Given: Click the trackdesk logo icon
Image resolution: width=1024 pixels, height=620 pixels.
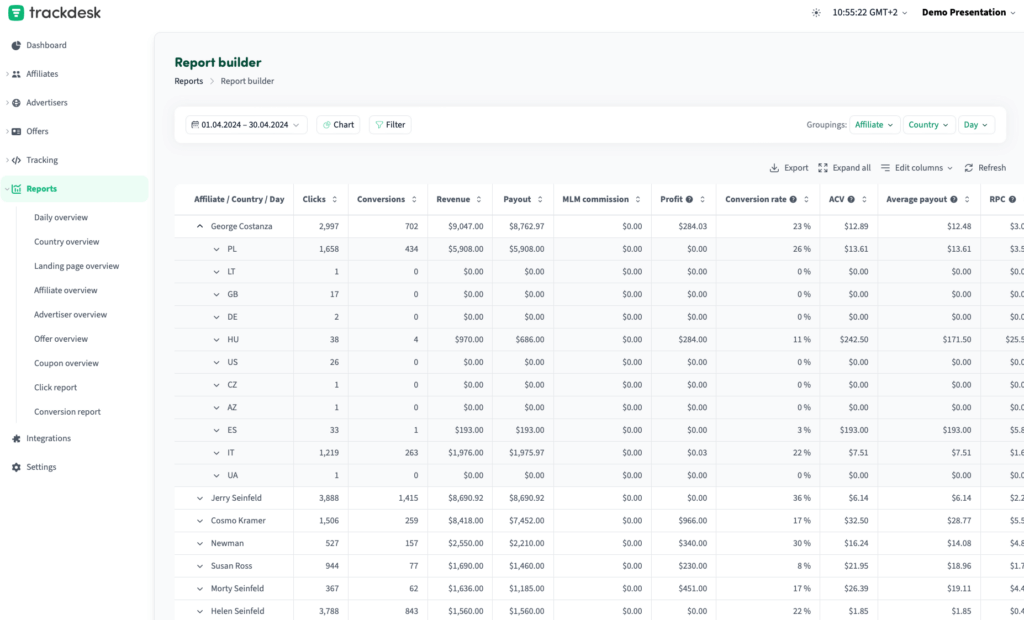Looking at the screenshot, I should click(16, 13).
